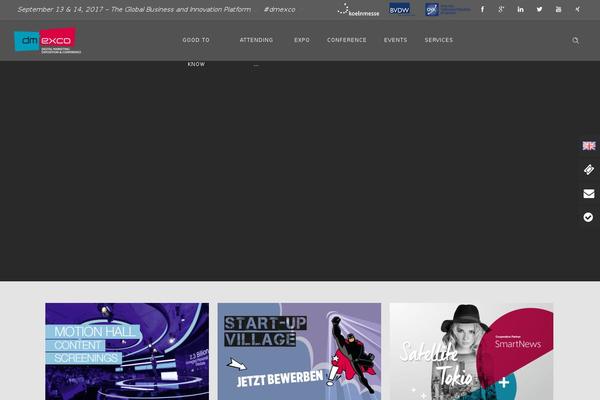
Task: Open the search magnifier icon
Action: [x=576, y=40]
